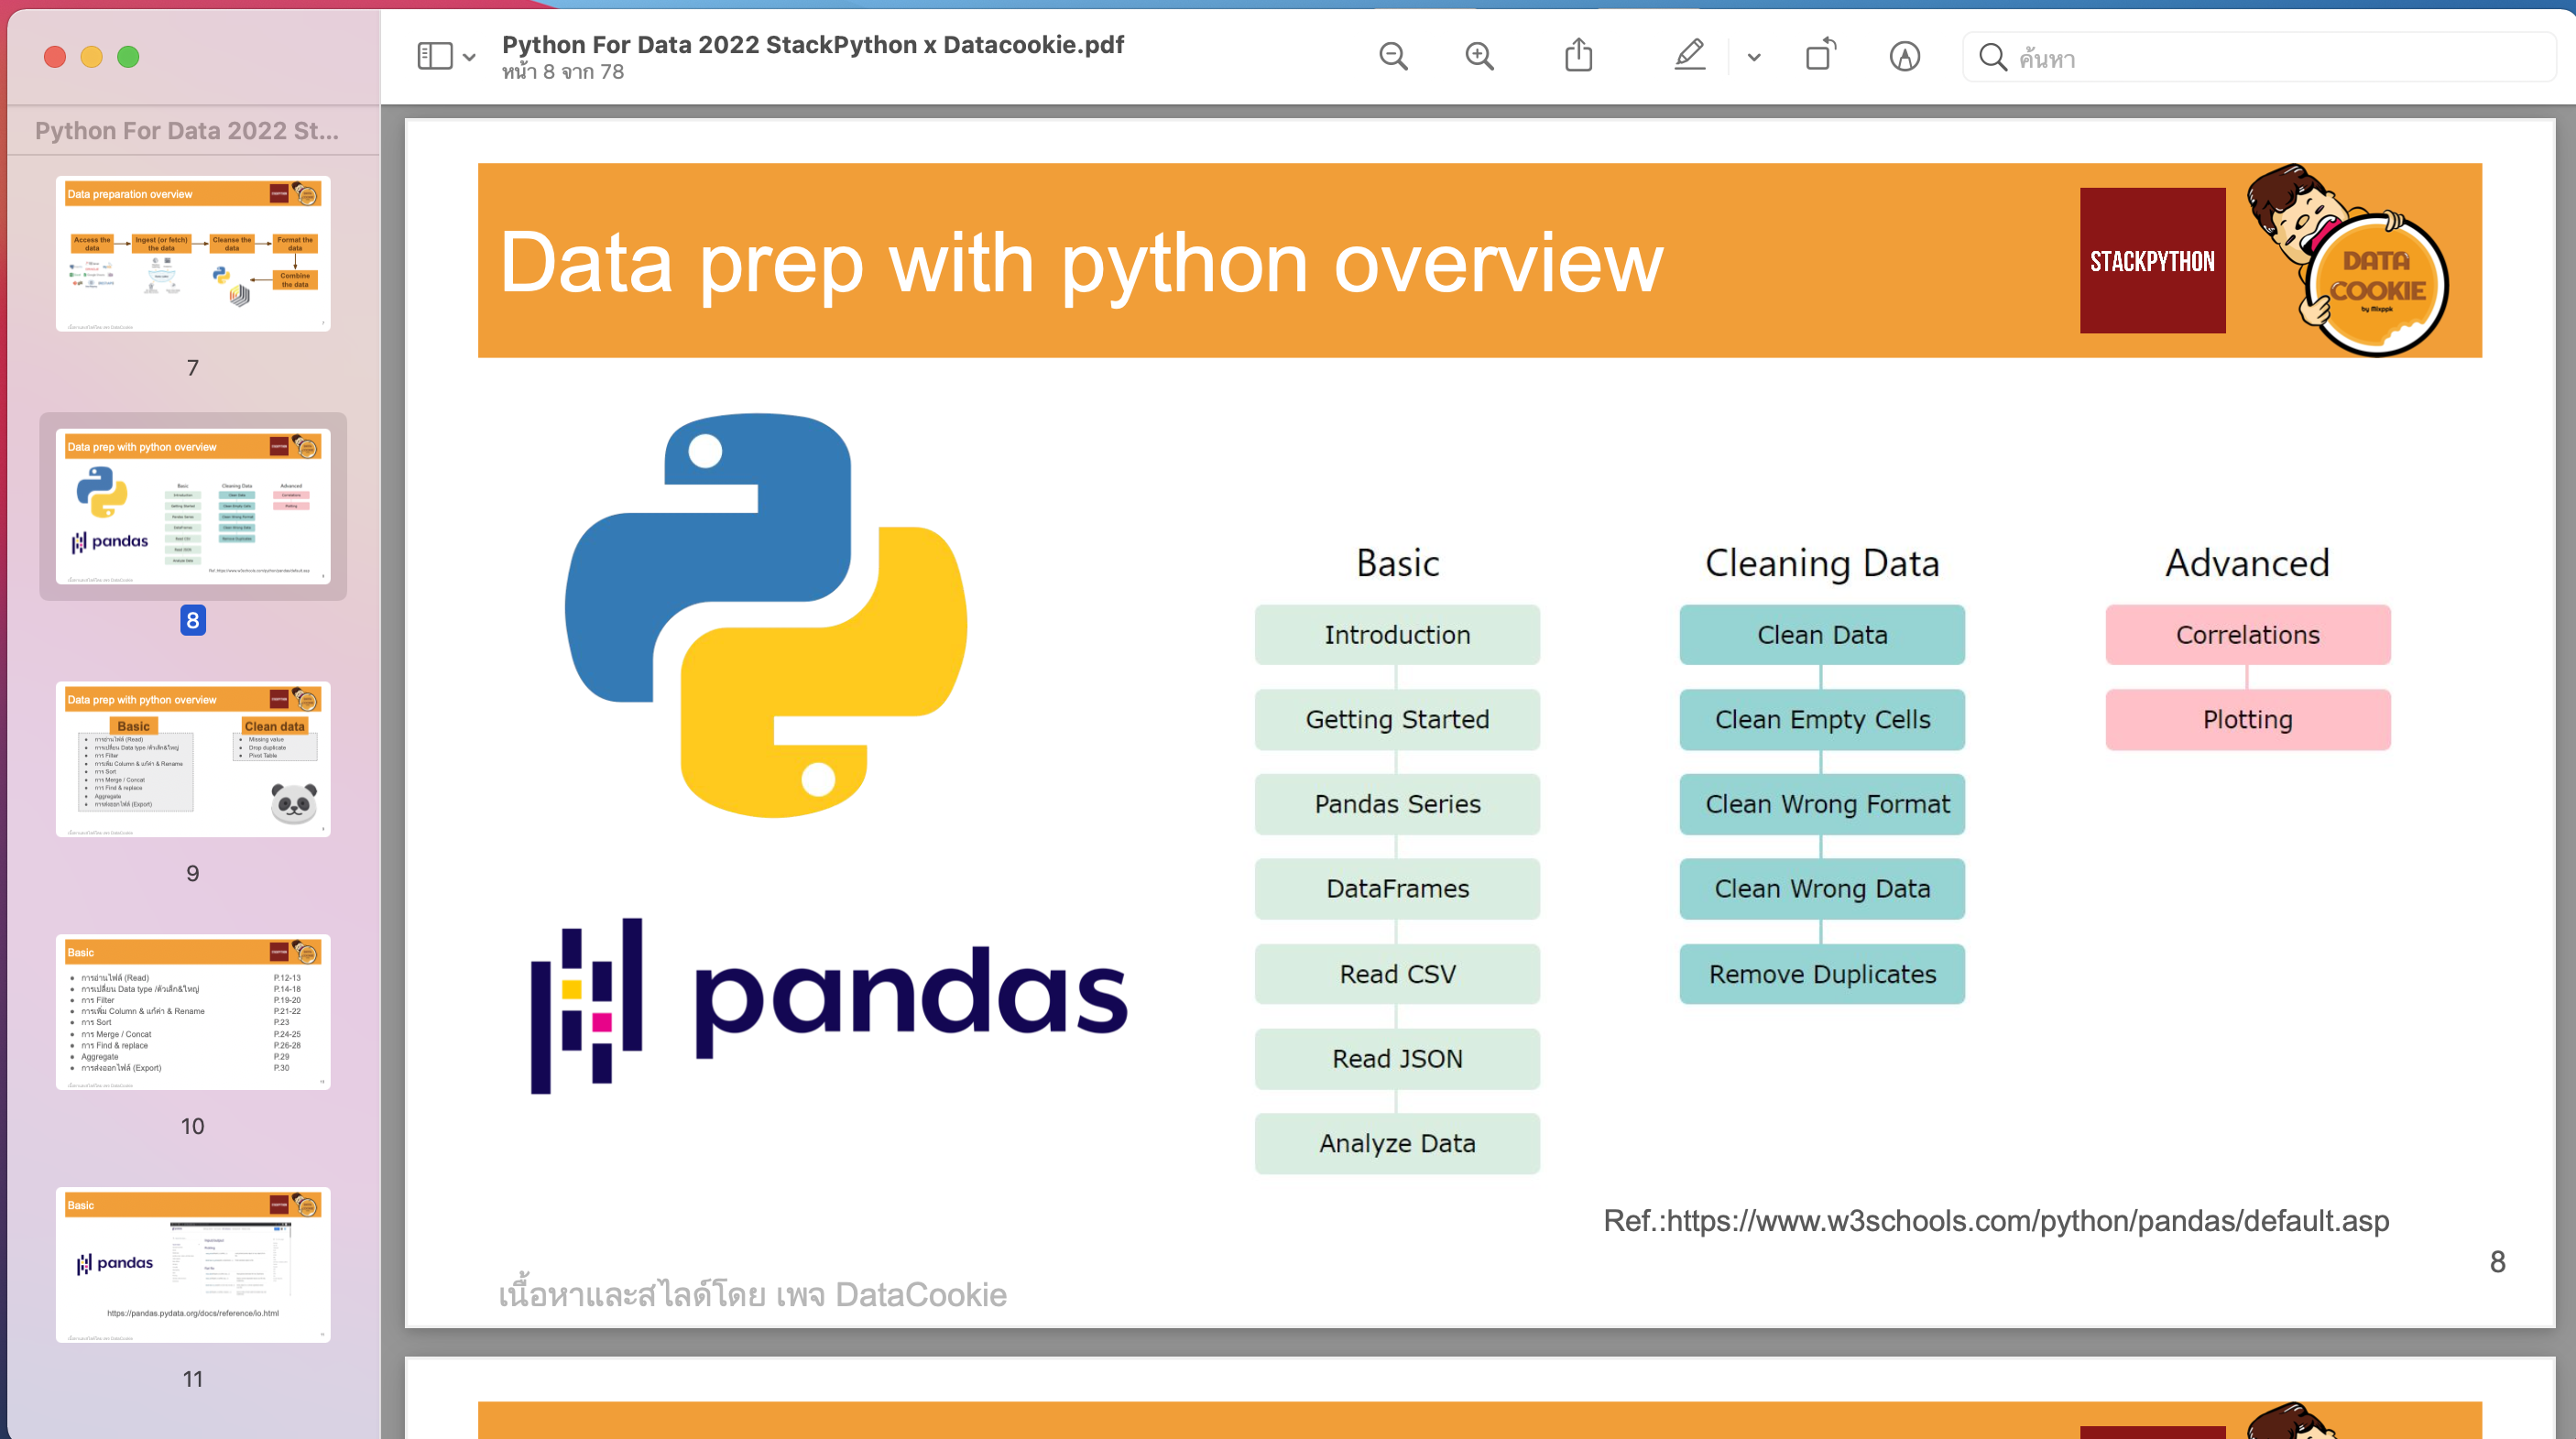The width and height of the screenshot is (2576, 1439).
Task: Click the Getting Started box
Action: click(x=1397, y=720)
